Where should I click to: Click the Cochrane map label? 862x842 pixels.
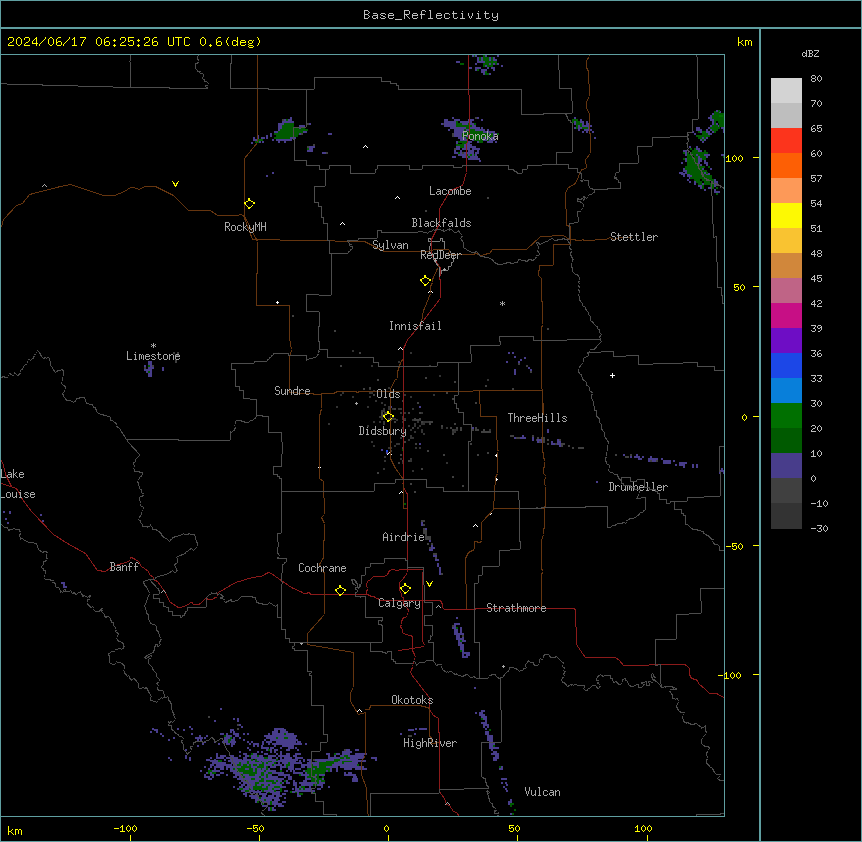point(322,568)
